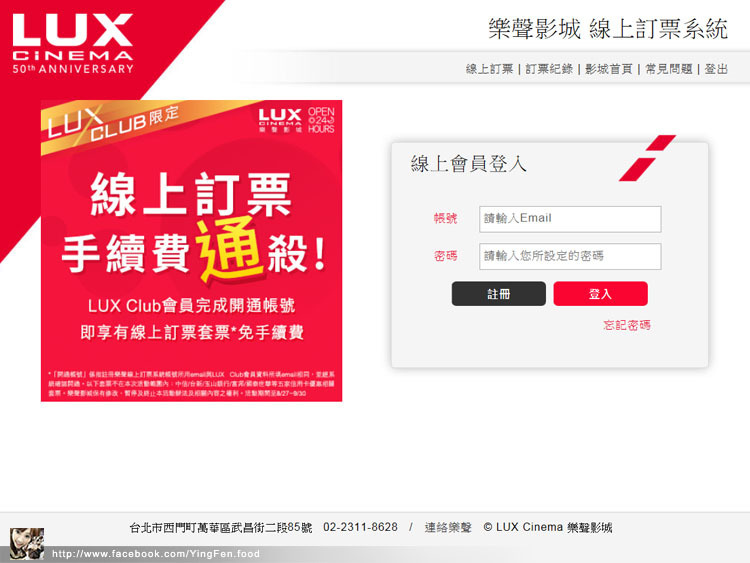Screen dimensions: 750x563
Task: Go to 影城首頁 in the top navigation
Action: point(609,69)
